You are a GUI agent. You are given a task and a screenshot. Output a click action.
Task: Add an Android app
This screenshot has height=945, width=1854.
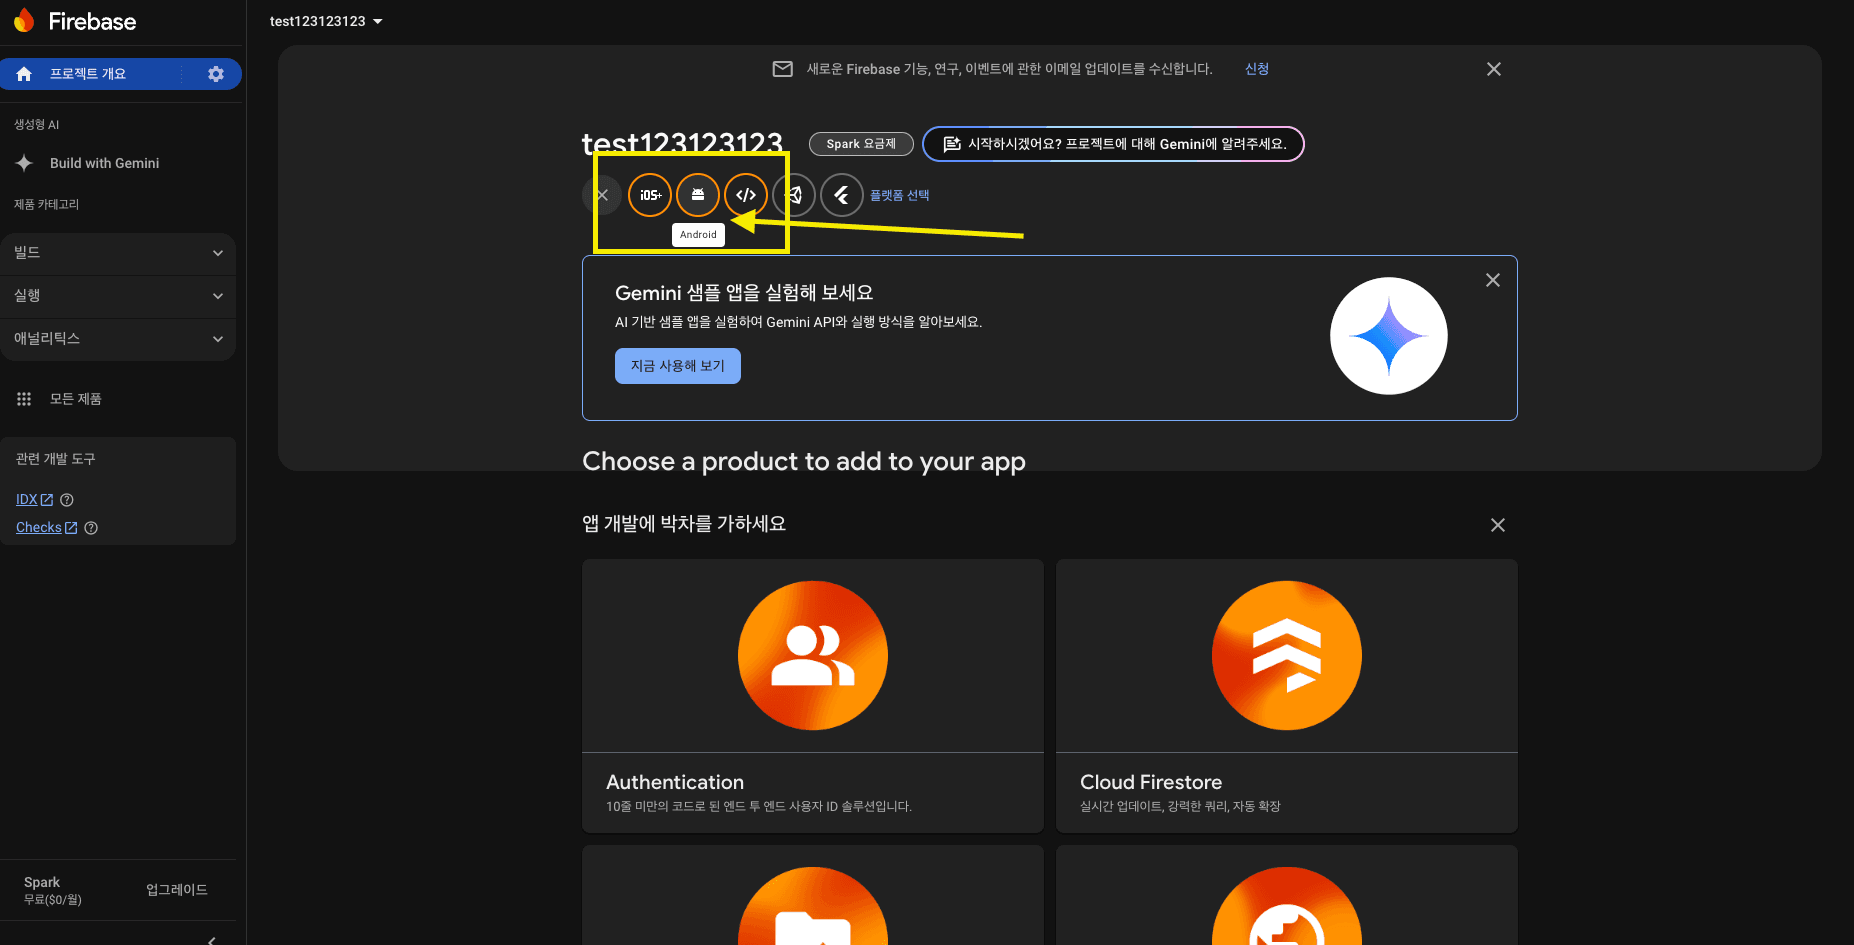pos(698,195)
